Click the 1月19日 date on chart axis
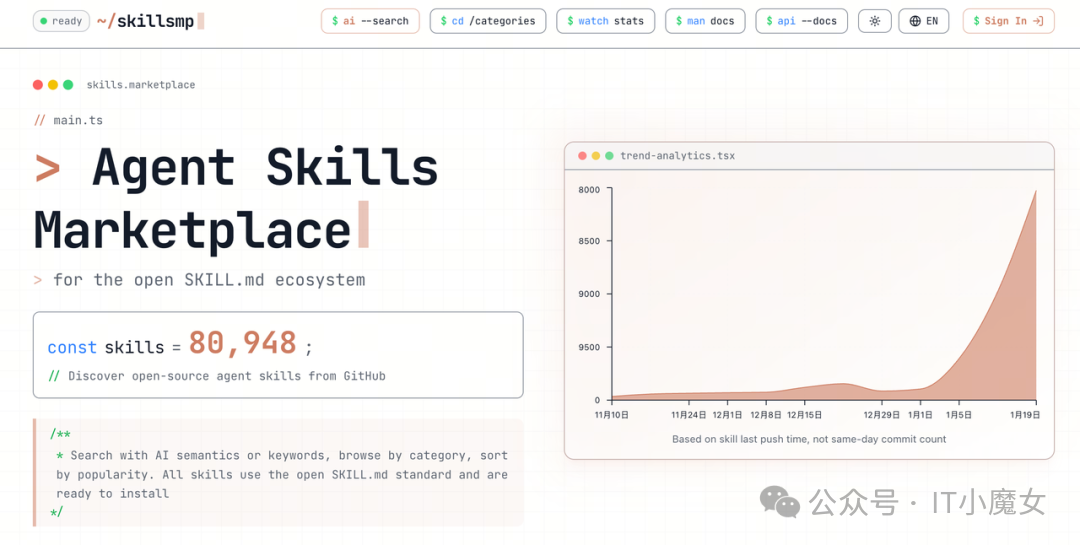The width and height of the screenshot is (1080, 545). [1024, 415]
